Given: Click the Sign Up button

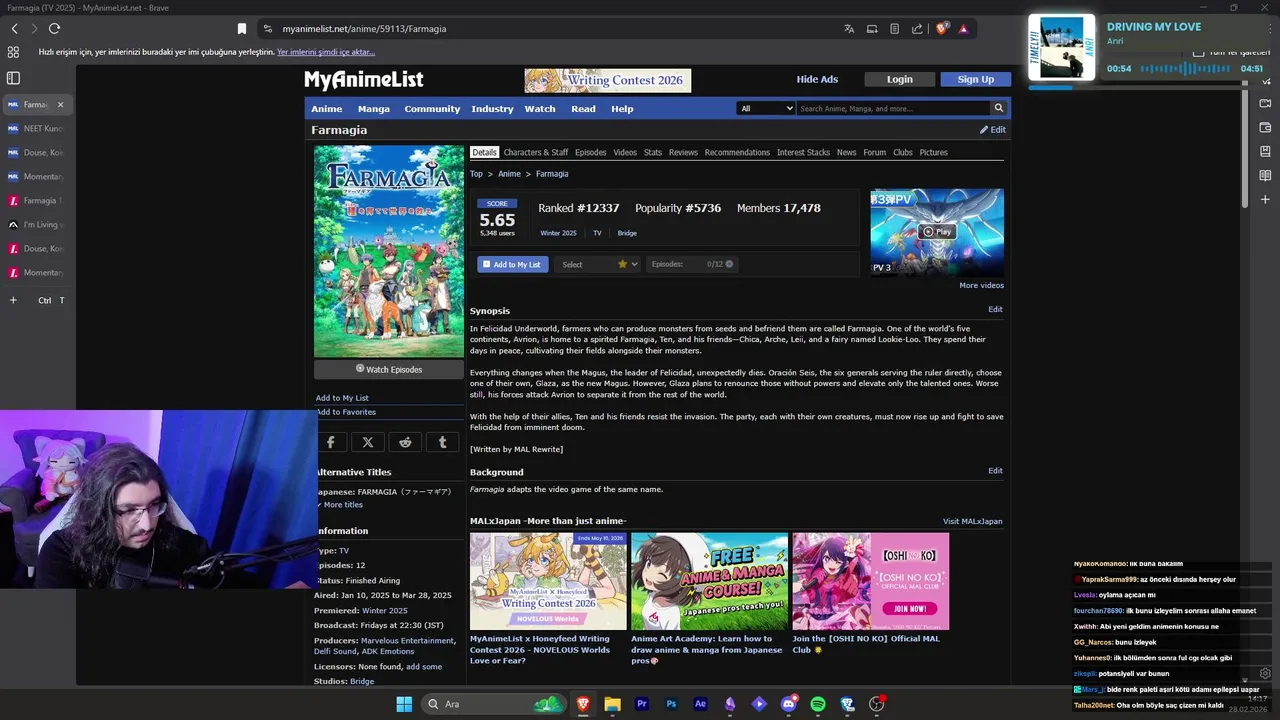Looking at the screenshot, I should (x=975, y=79).
